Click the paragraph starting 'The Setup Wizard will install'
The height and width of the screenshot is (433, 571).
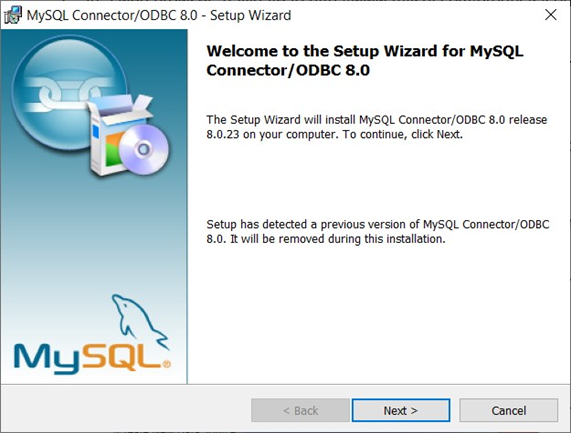377,127
